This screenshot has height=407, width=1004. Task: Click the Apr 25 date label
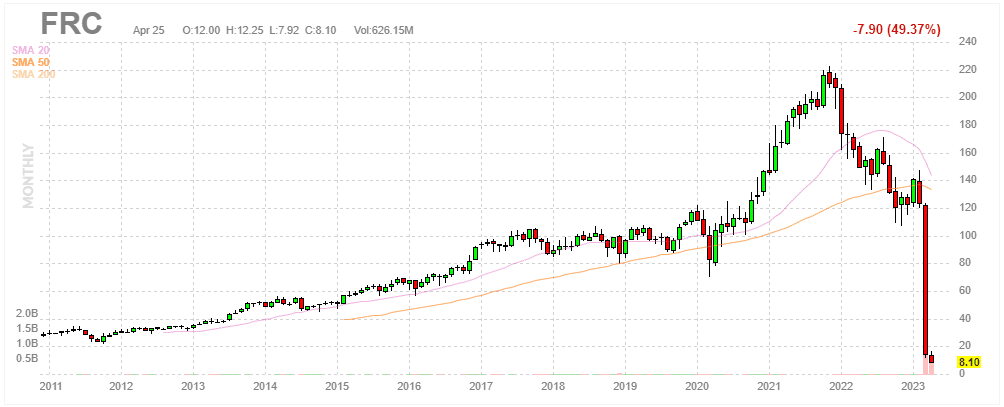pyautogui.click(x=149, y=30)
